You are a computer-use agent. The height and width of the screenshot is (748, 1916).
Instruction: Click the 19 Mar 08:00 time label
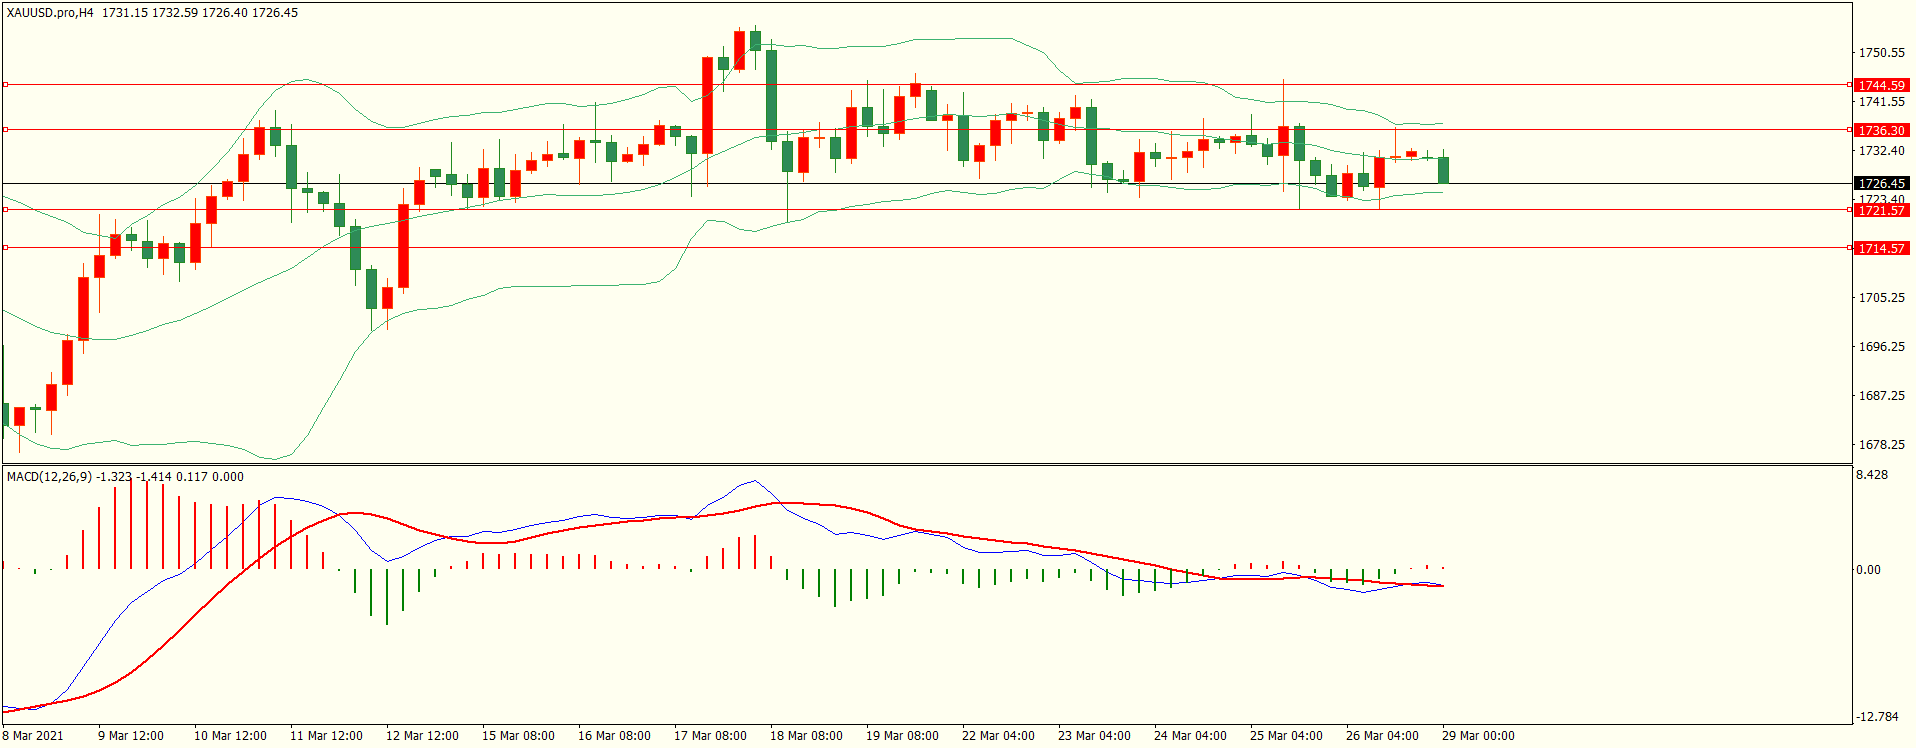click(x=902, y=736)
